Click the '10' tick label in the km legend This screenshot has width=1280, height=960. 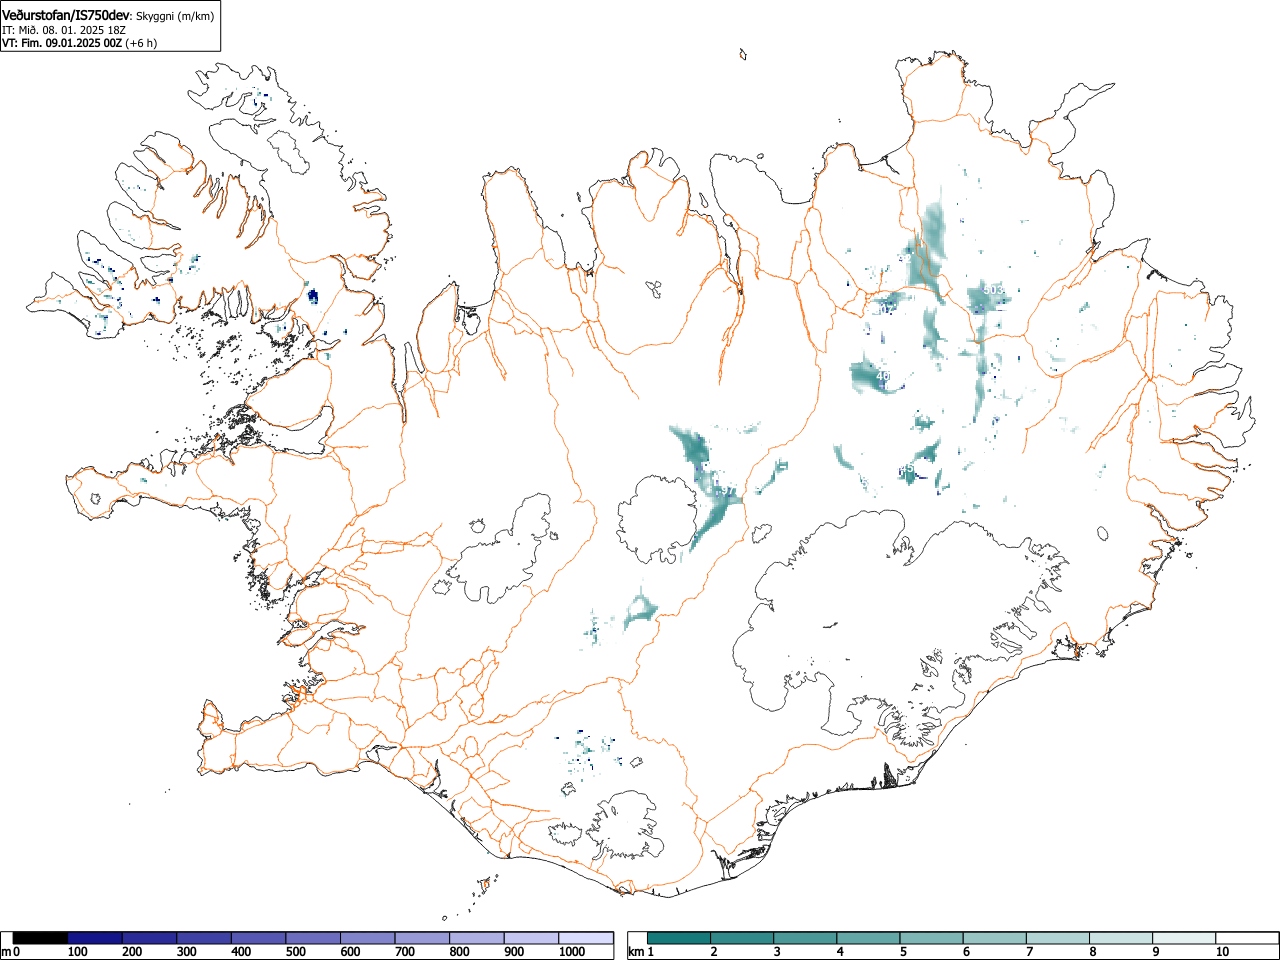[x=1222, y=952]
